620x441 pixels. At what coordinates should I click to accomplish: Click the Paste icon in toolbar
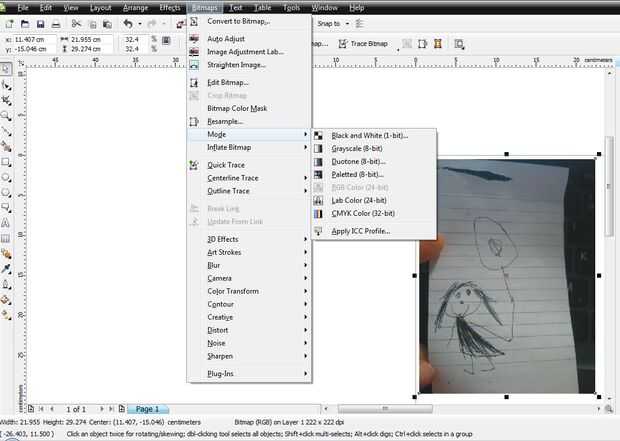[107, 25]
